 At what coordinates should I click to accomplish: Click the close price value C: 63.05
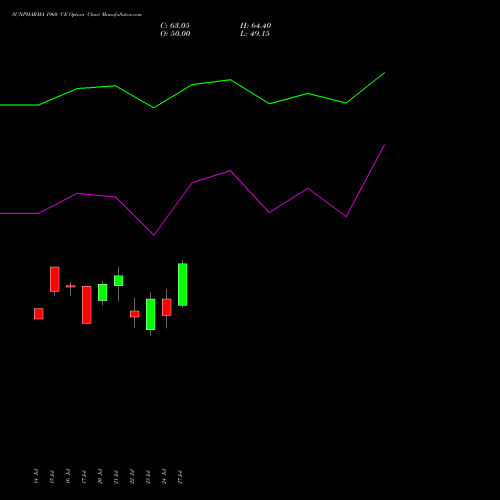pyautogui.click(x=175, y=26)
